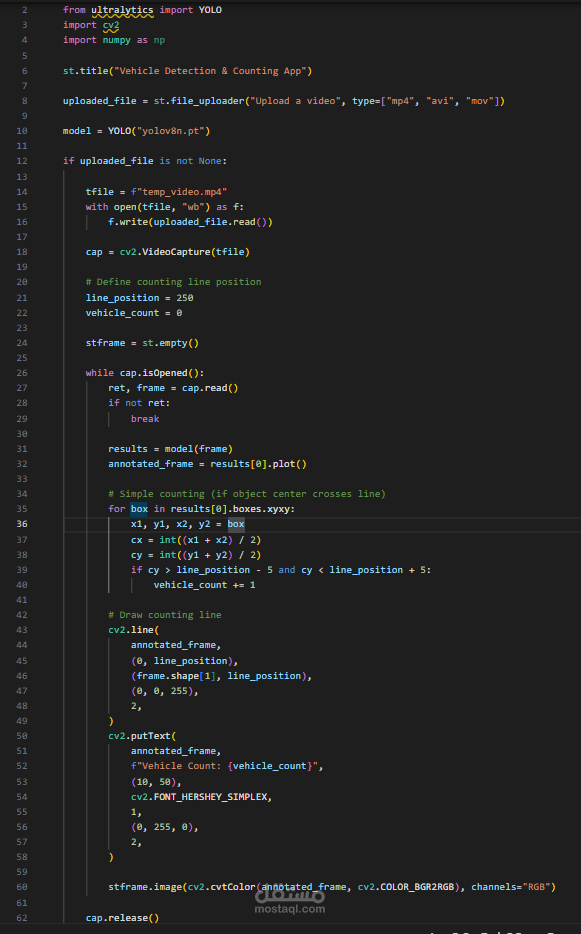Click "stframe = st.empty()" line

[x=142, y=343]
